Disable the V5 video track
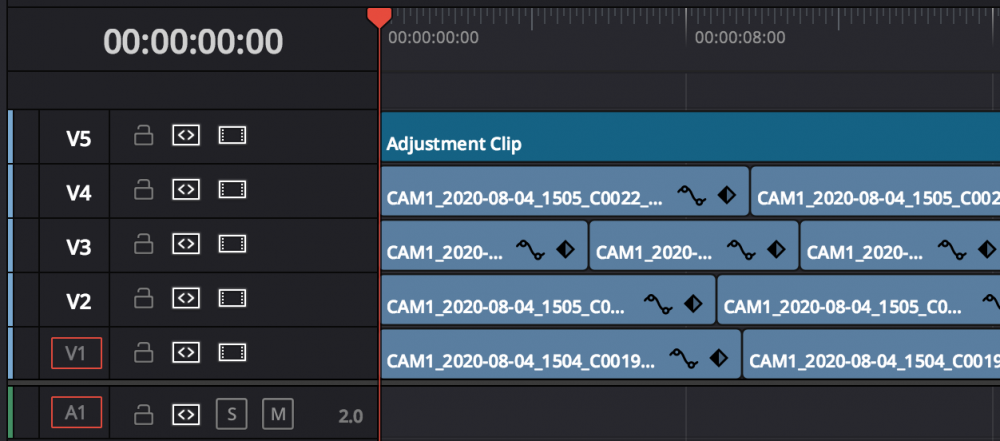1000x441 pixels. [x=232, y=136]
